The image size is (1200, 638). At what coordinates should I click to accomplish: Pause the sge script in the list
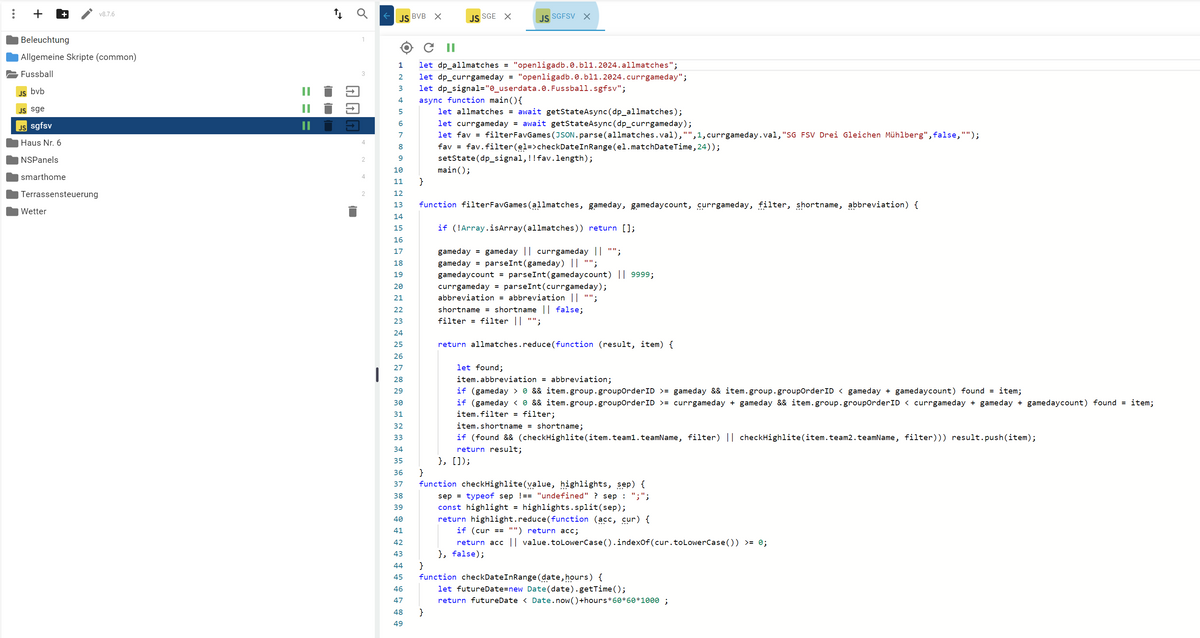306,109
